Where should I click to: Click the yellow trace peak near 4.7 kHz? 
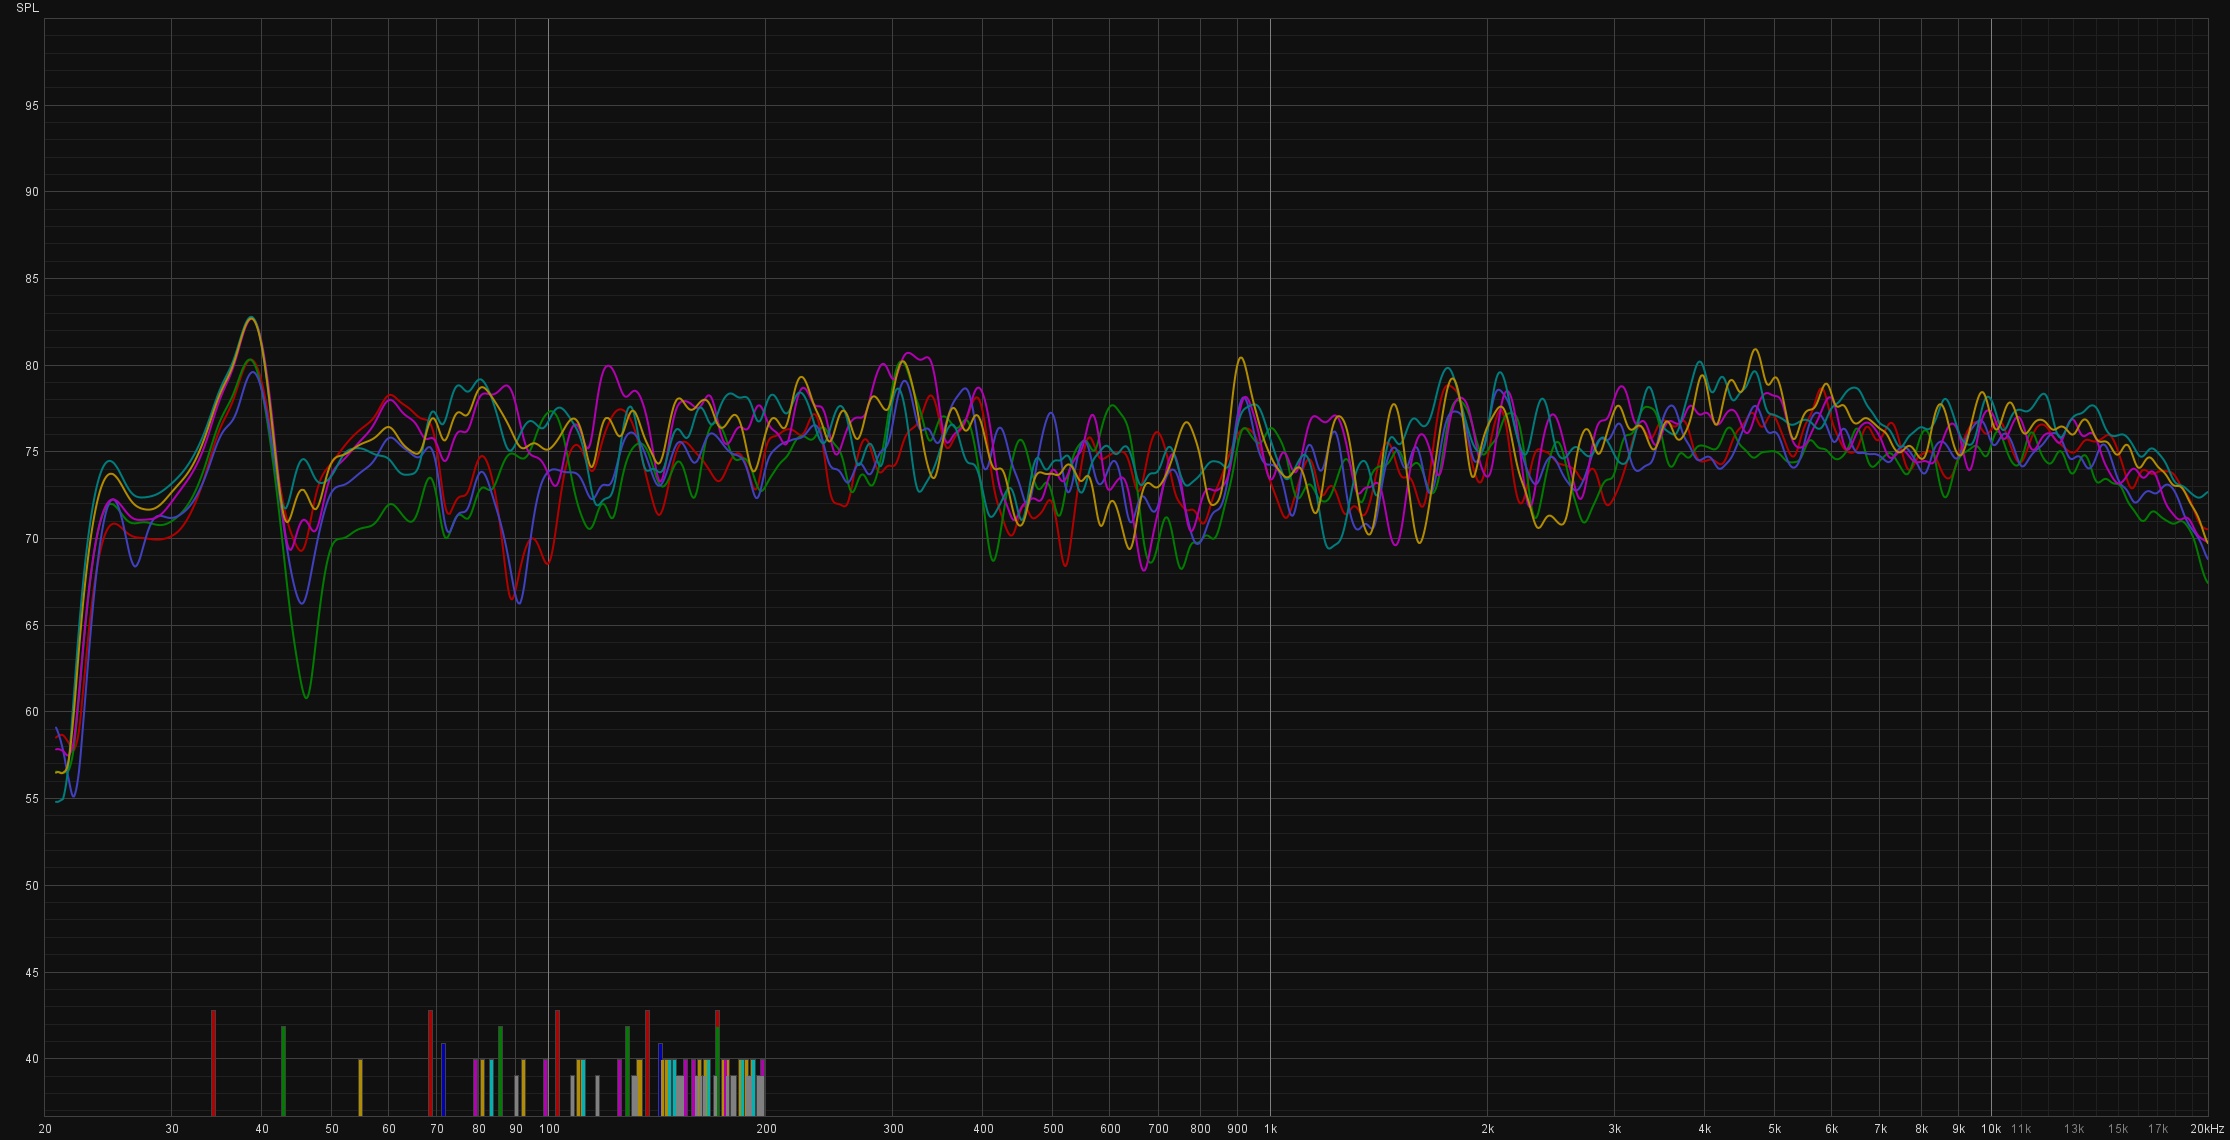1754,350
